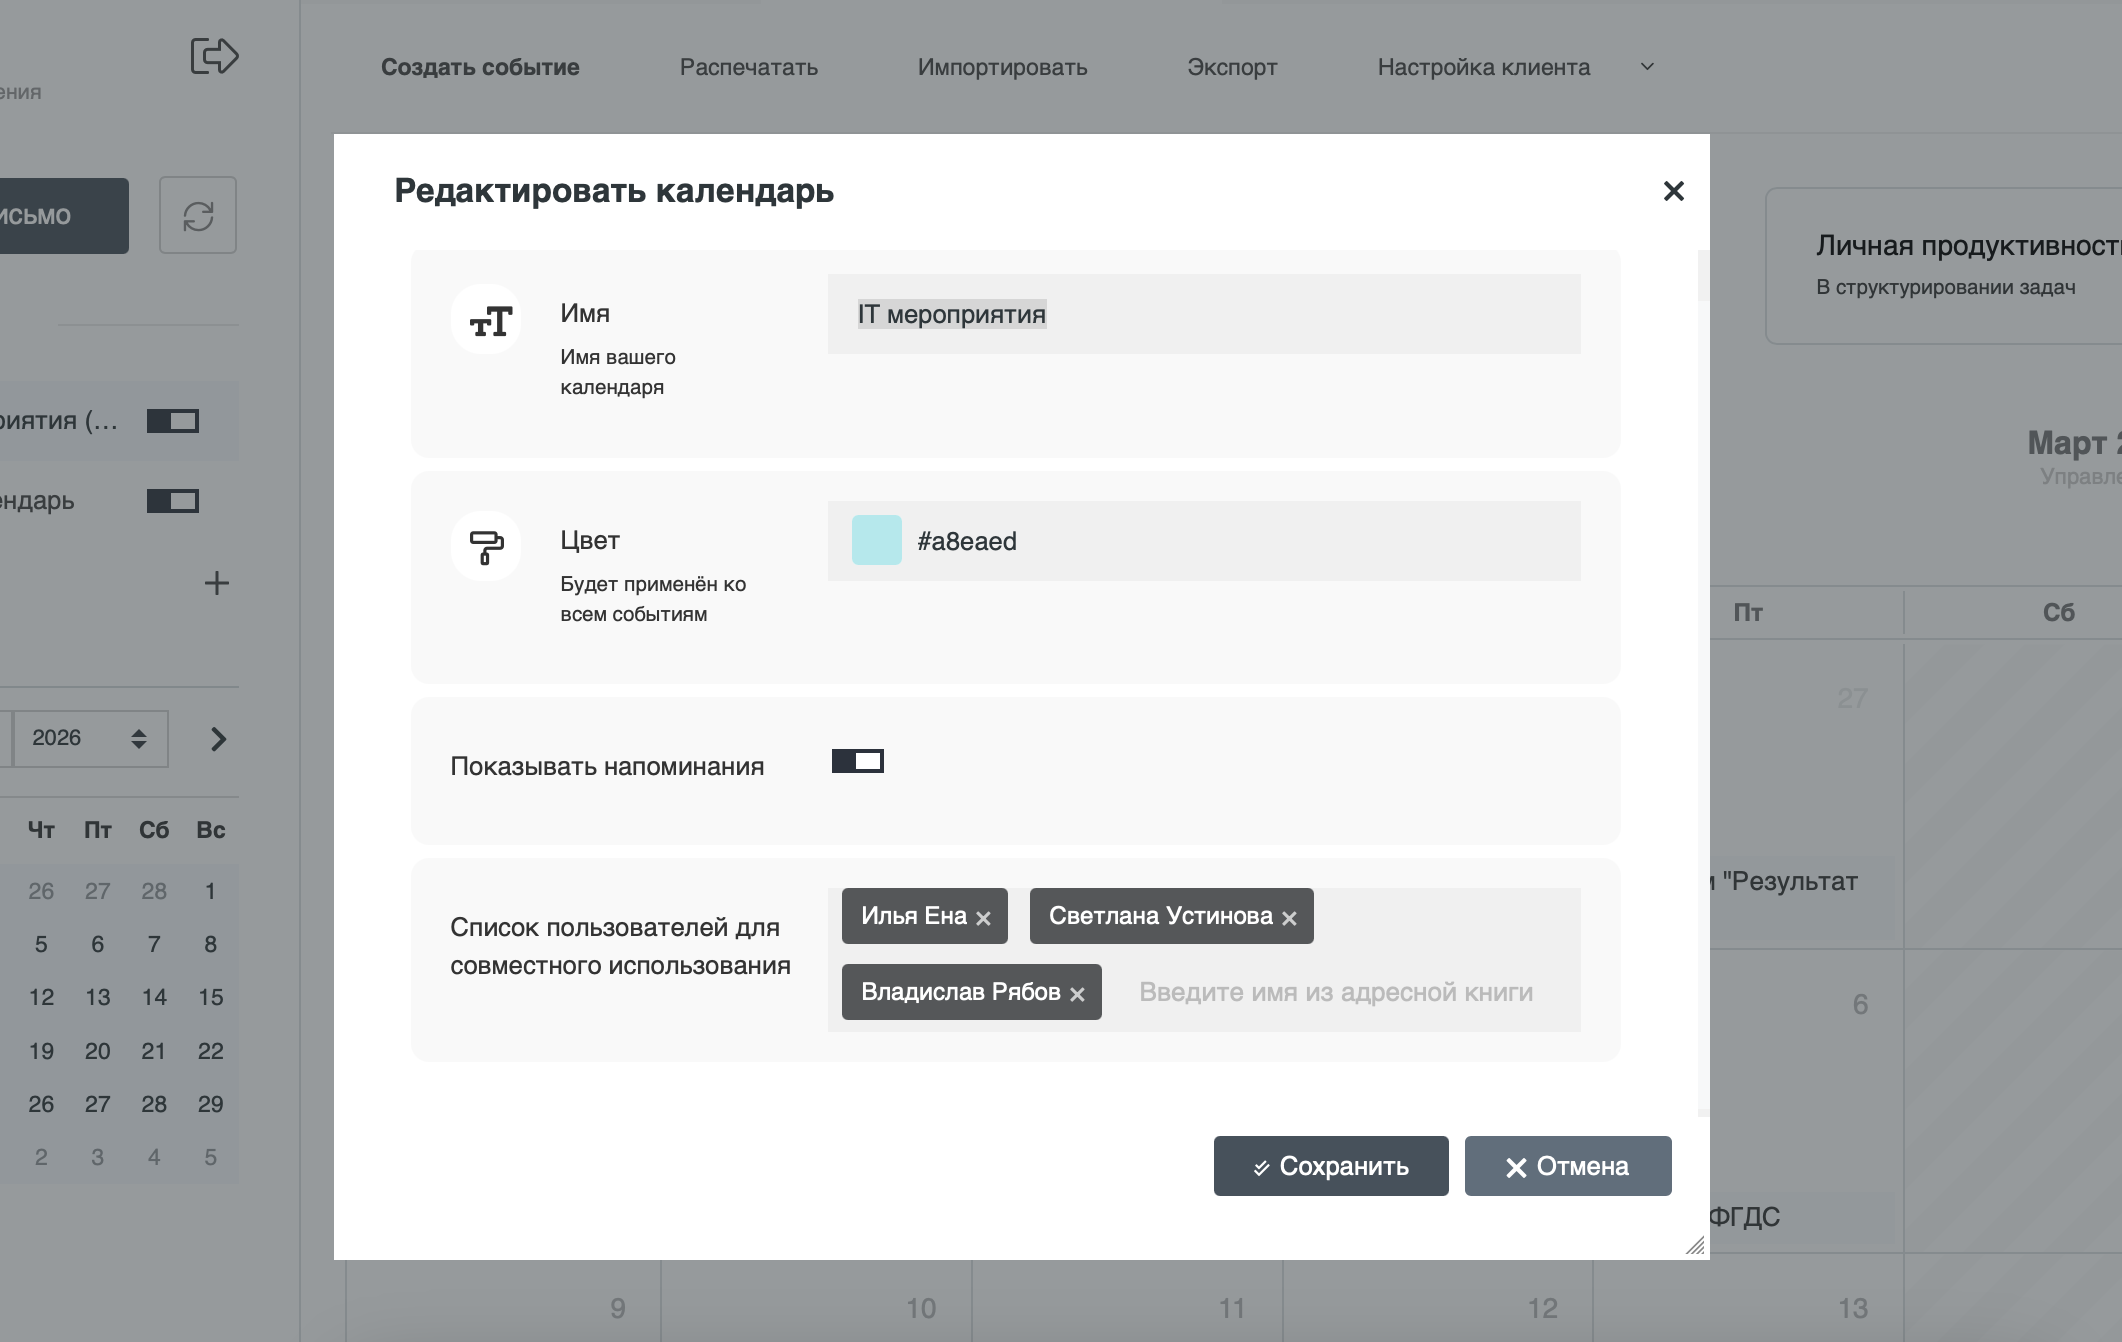
Task: Open the year 2026 selector
Action: click(90, 739)
